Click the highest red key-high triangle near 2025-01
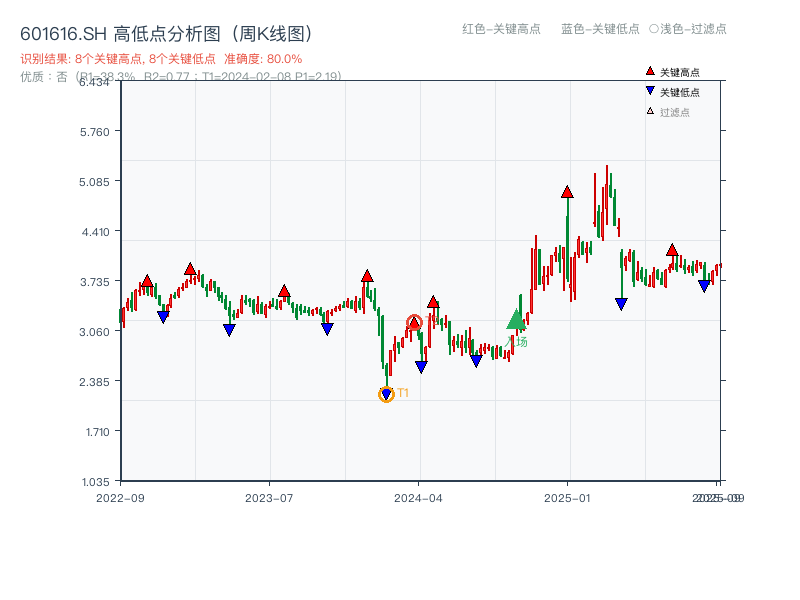 566,191
